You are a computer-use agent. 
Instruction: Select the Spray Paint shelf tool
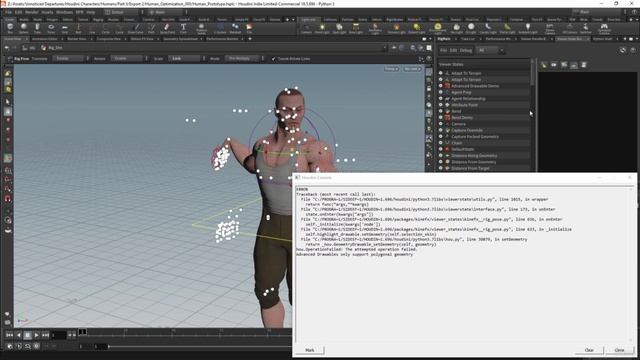(167, 28)
